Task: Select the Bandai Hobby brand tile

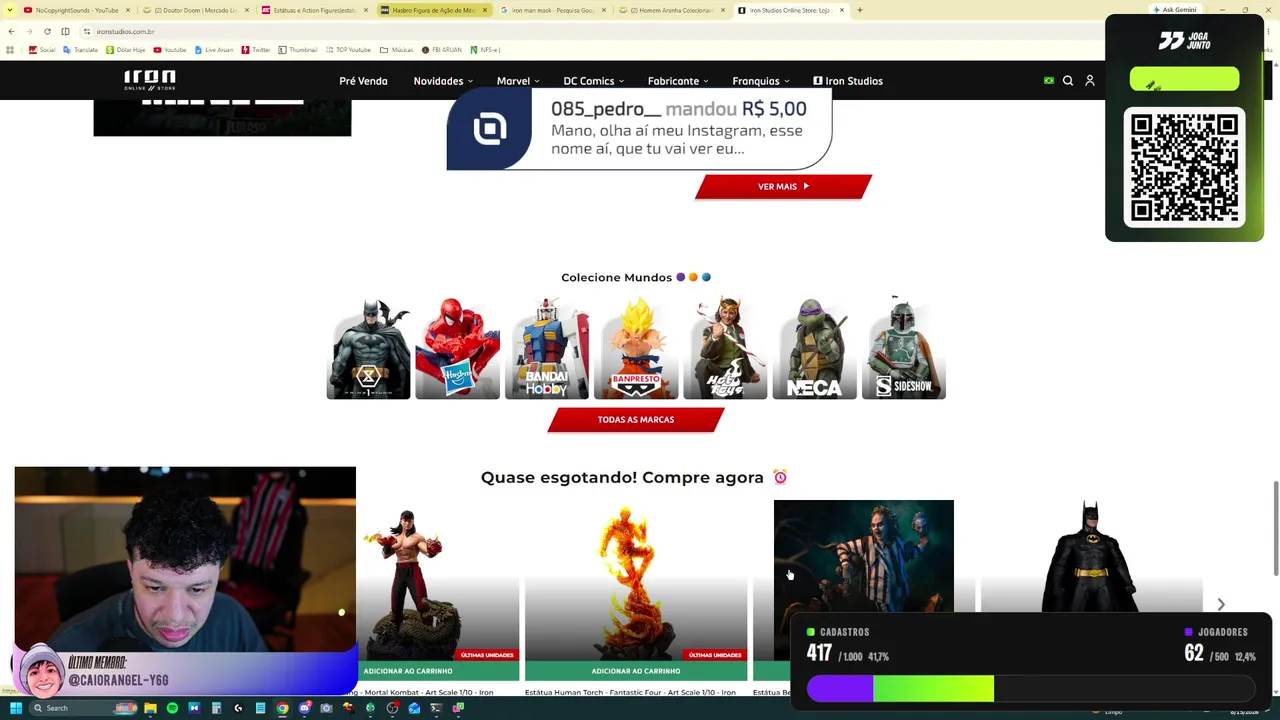Action: (547, 347)
